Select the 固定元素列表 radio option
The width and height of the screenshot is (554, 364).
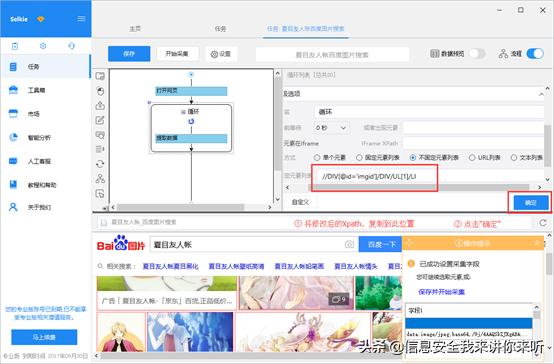tap(378, 158)
